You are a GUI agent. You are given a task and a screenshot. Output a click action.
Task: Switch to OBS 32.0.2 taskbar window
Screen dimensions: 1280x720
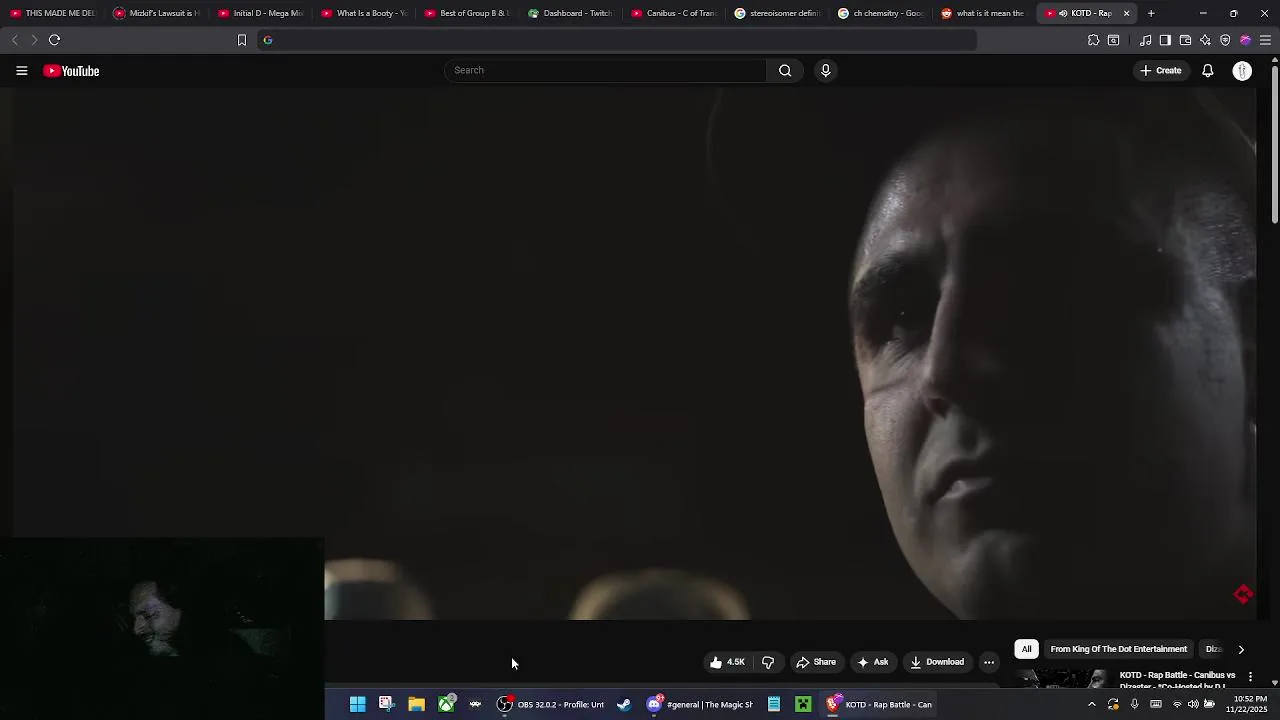coord(551,704)
